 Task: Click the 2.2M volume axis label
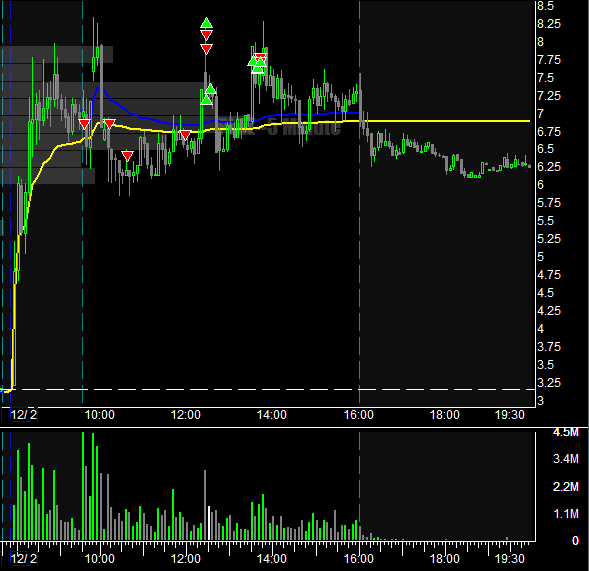pyautogui.click(x=566, y=486)
